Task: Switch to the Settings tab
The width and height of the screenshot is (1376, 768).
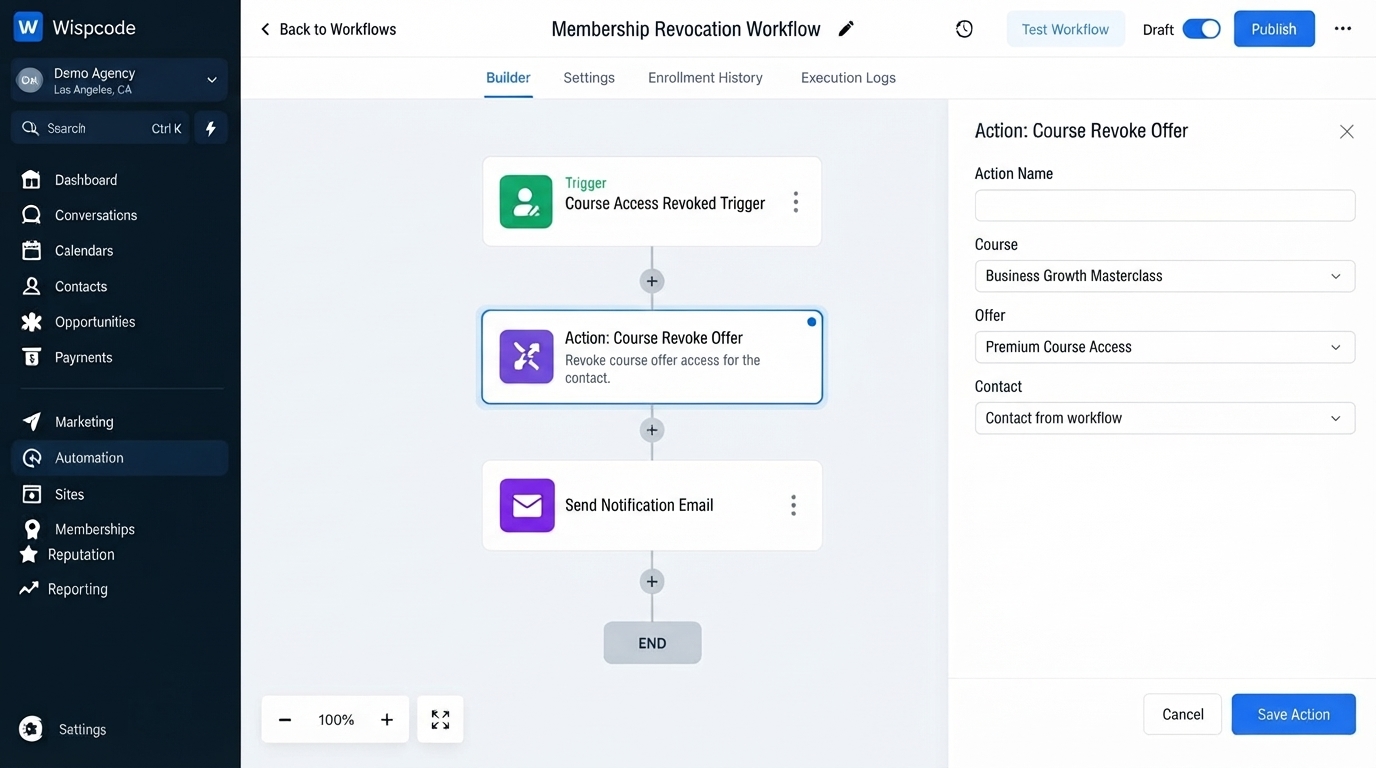Action: [589, 78]
